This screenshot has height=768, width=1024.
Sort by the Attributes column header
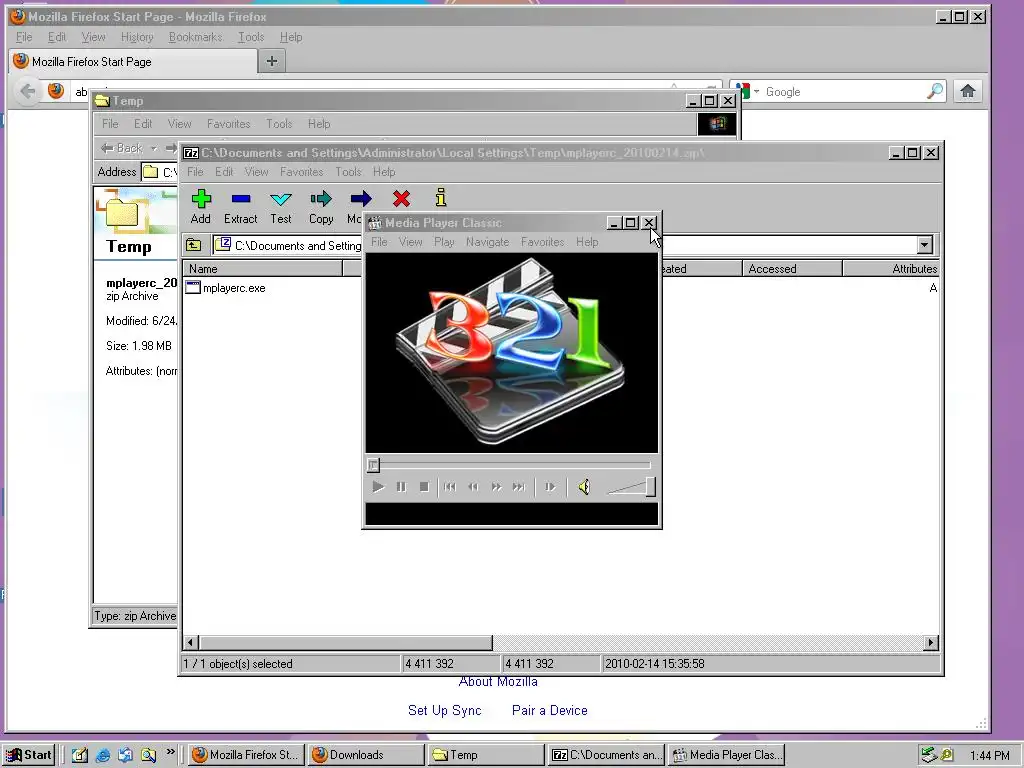pyautogui.click(x=891, y=268)
